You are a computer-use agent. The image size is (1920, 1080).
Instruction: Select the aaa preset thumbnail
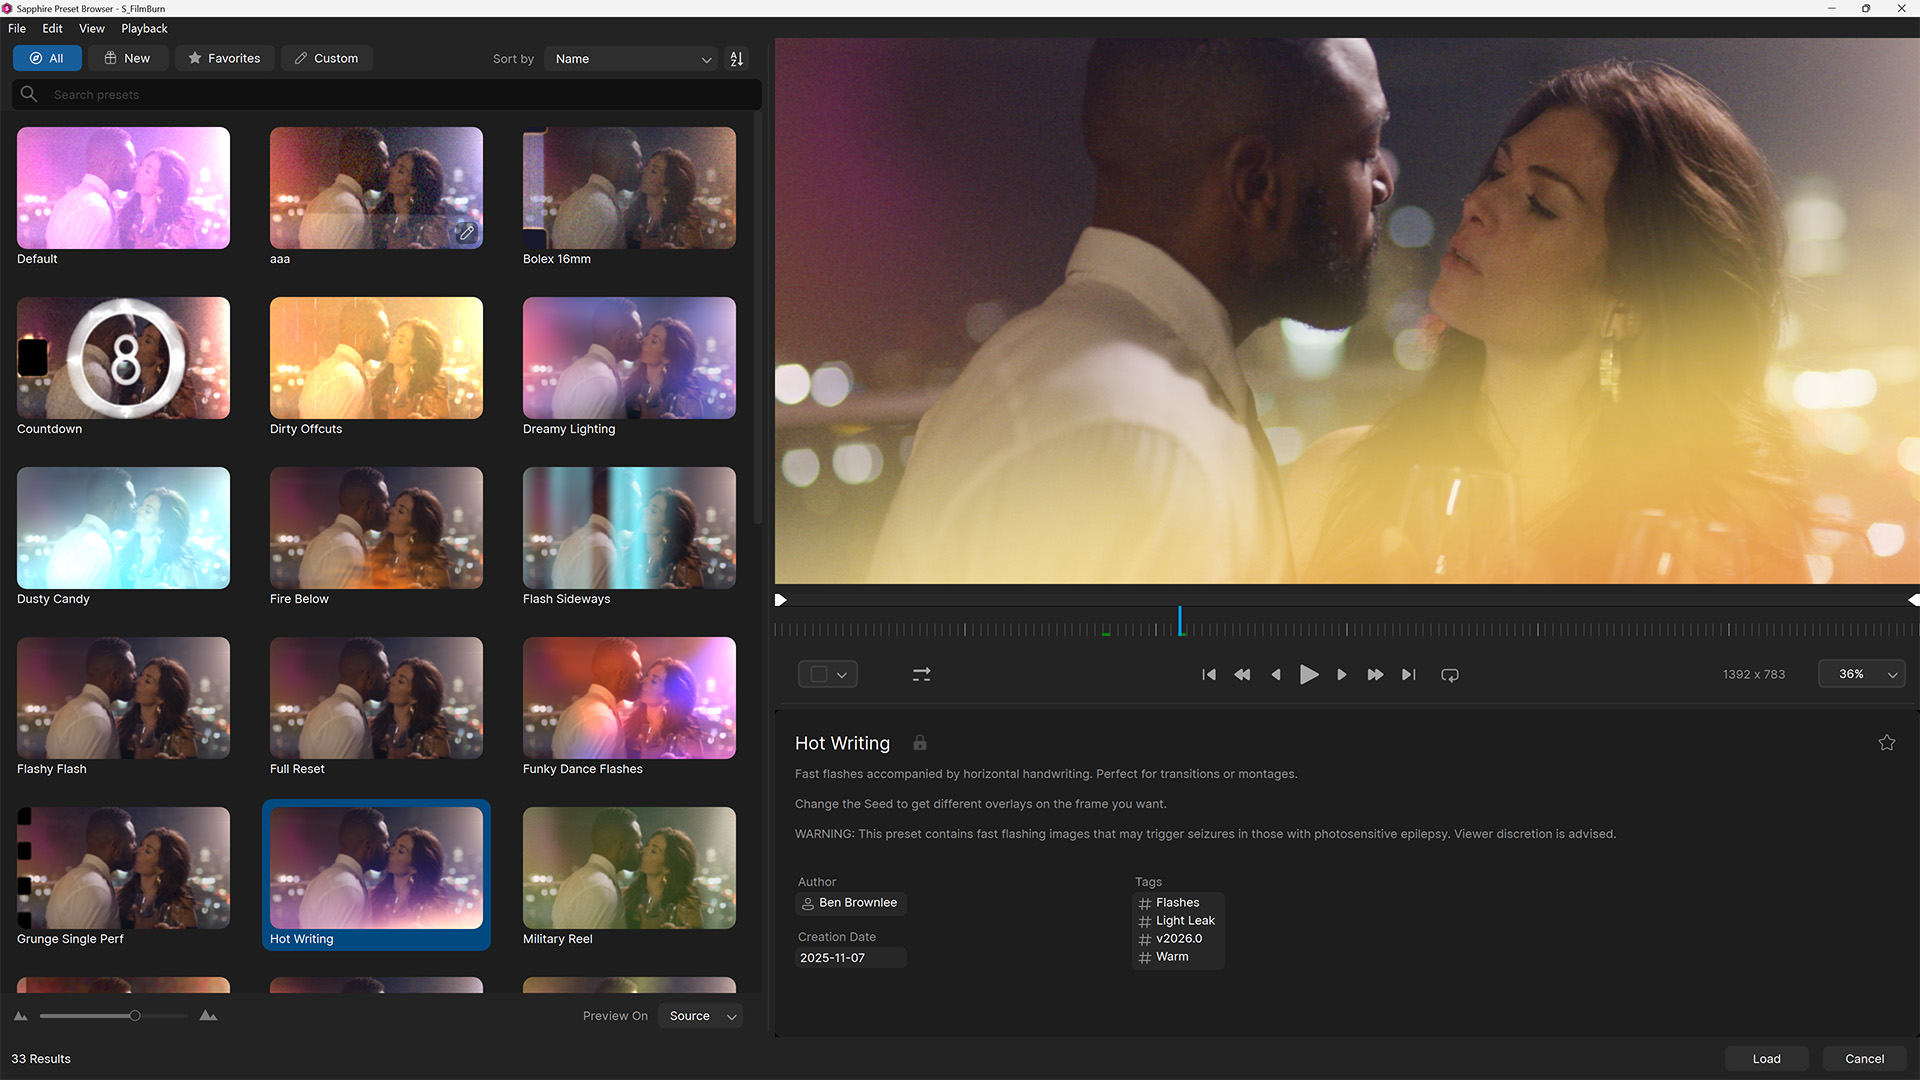376,188
